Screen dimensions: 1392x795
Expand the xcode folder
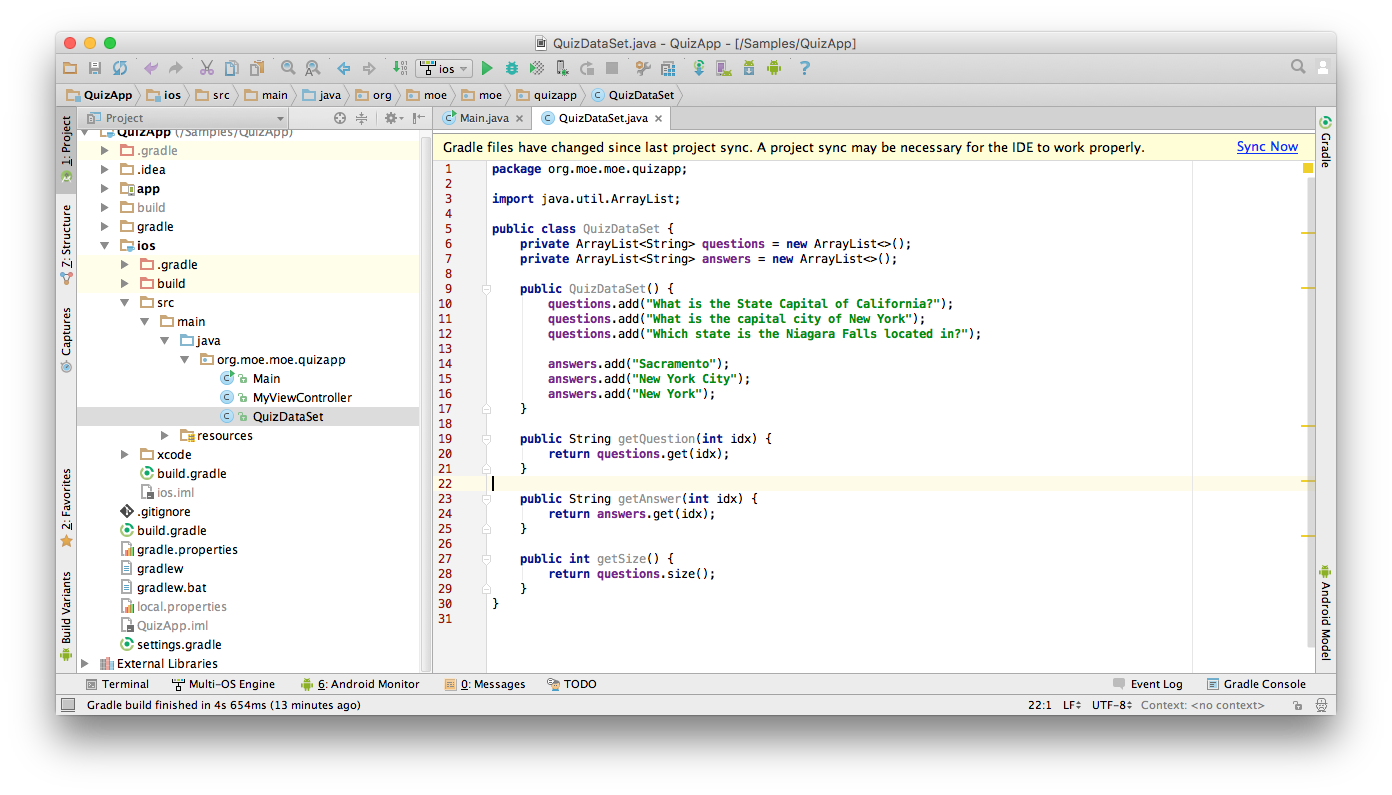124,454
